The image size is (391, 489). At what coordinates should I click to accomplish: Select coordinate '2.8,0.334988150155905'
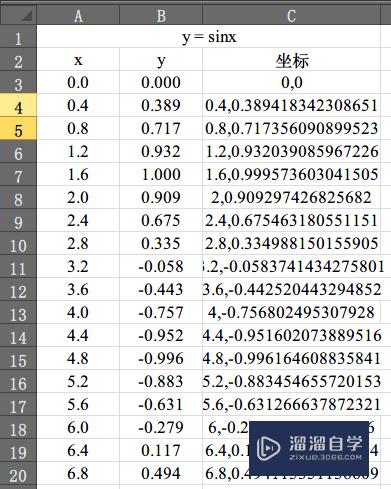pos(291,243)
